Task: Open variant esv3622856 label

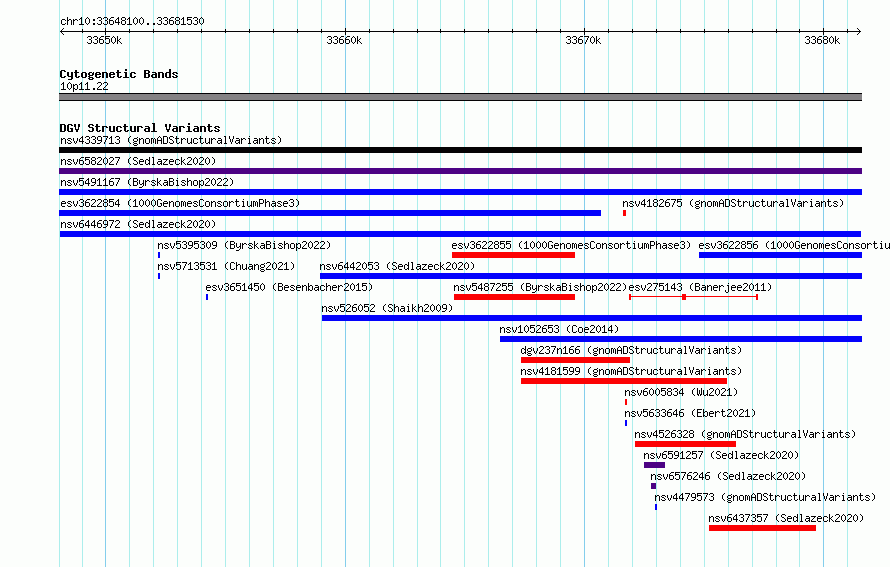Action: (794, 245)
